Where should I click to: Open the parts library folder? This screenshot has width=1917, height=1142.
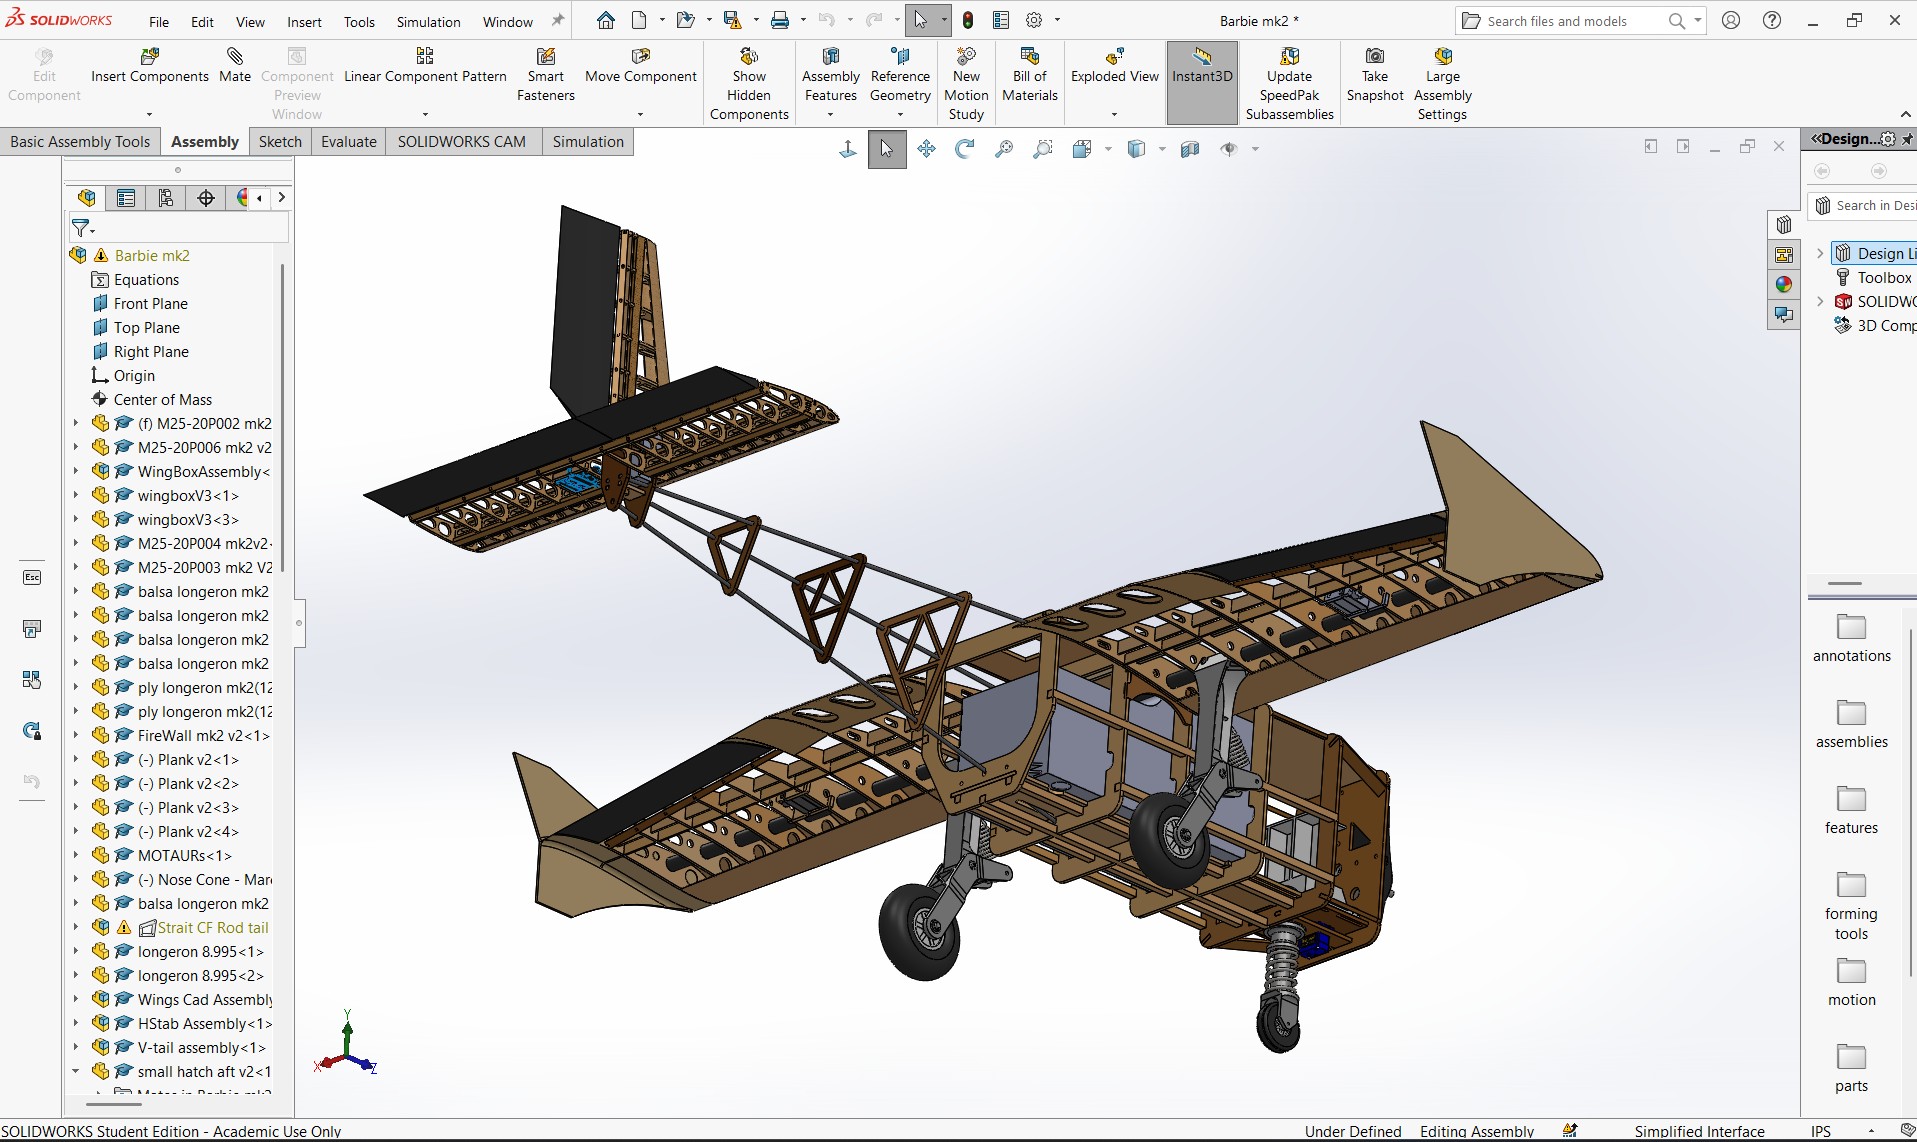(1851, 1068)
